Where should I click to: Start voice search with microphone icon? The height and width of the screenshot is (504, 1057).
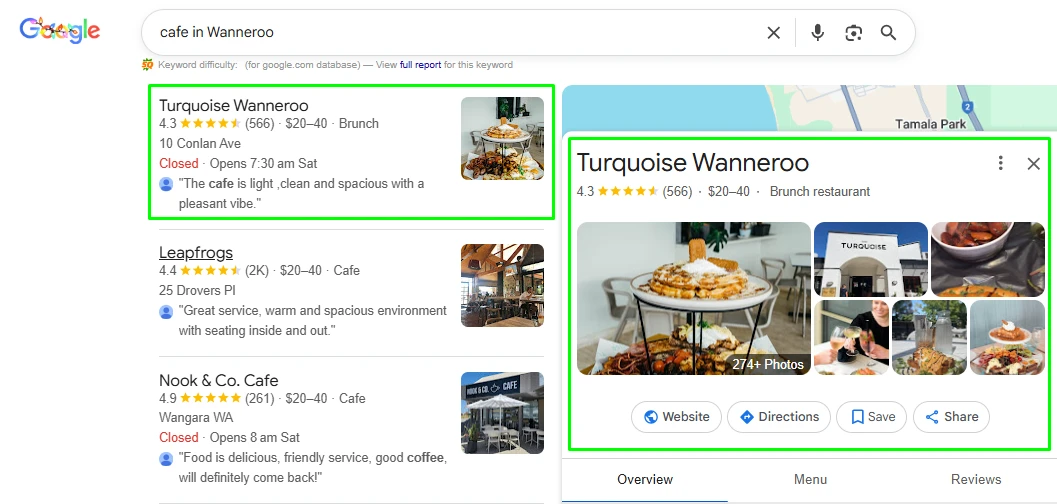818,33
